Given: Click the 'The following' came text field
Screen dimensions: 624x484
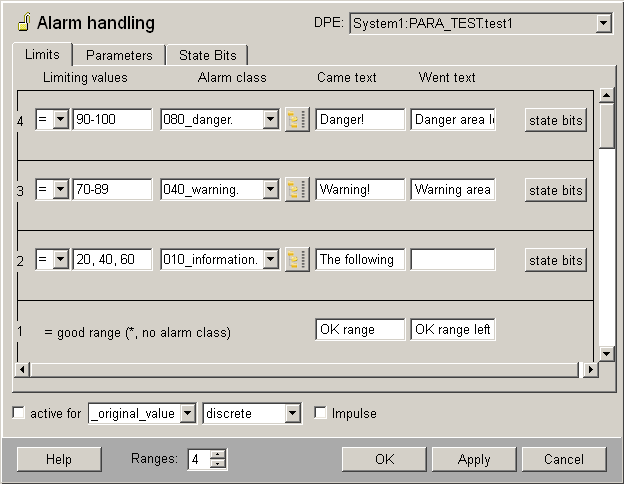Looking at the screenshot, I should click(x=360, y=259).
